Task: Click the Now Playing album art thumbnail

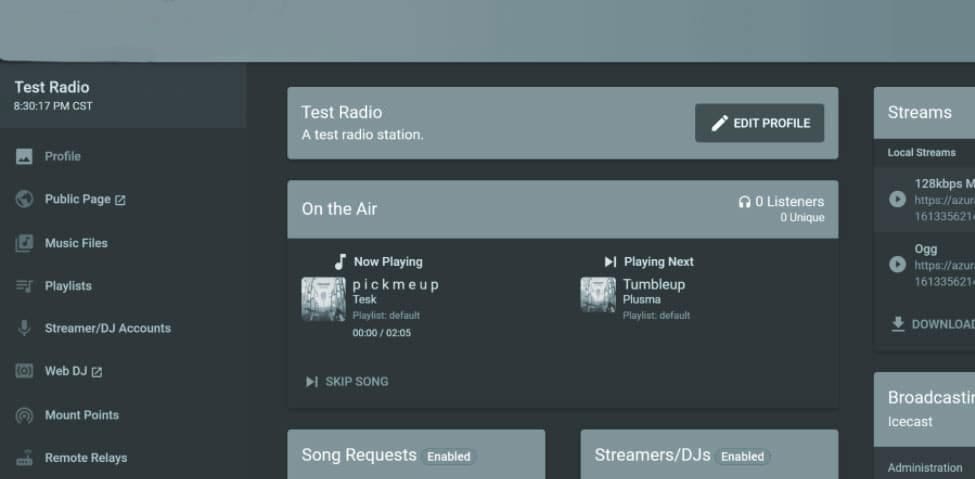Action: (323, 299)
